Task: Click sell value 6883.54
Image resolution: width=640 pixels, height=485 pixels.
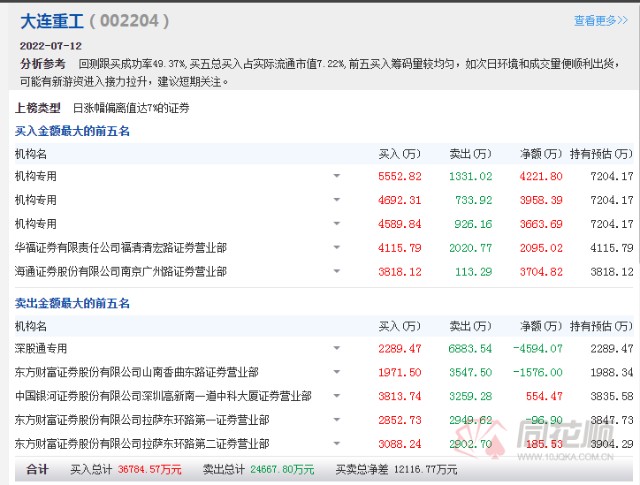Action: (471, 349)
